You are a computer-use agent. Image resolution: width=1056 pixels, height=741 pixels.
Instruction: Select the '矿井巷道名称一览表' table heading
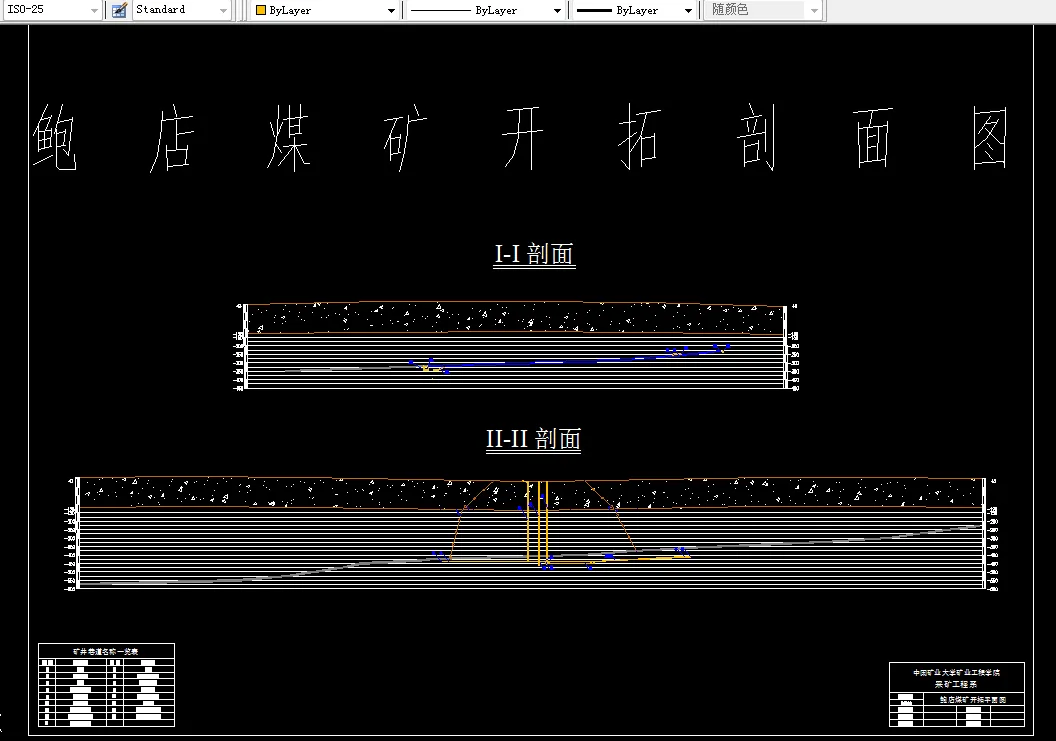click(x=106, y=651)
